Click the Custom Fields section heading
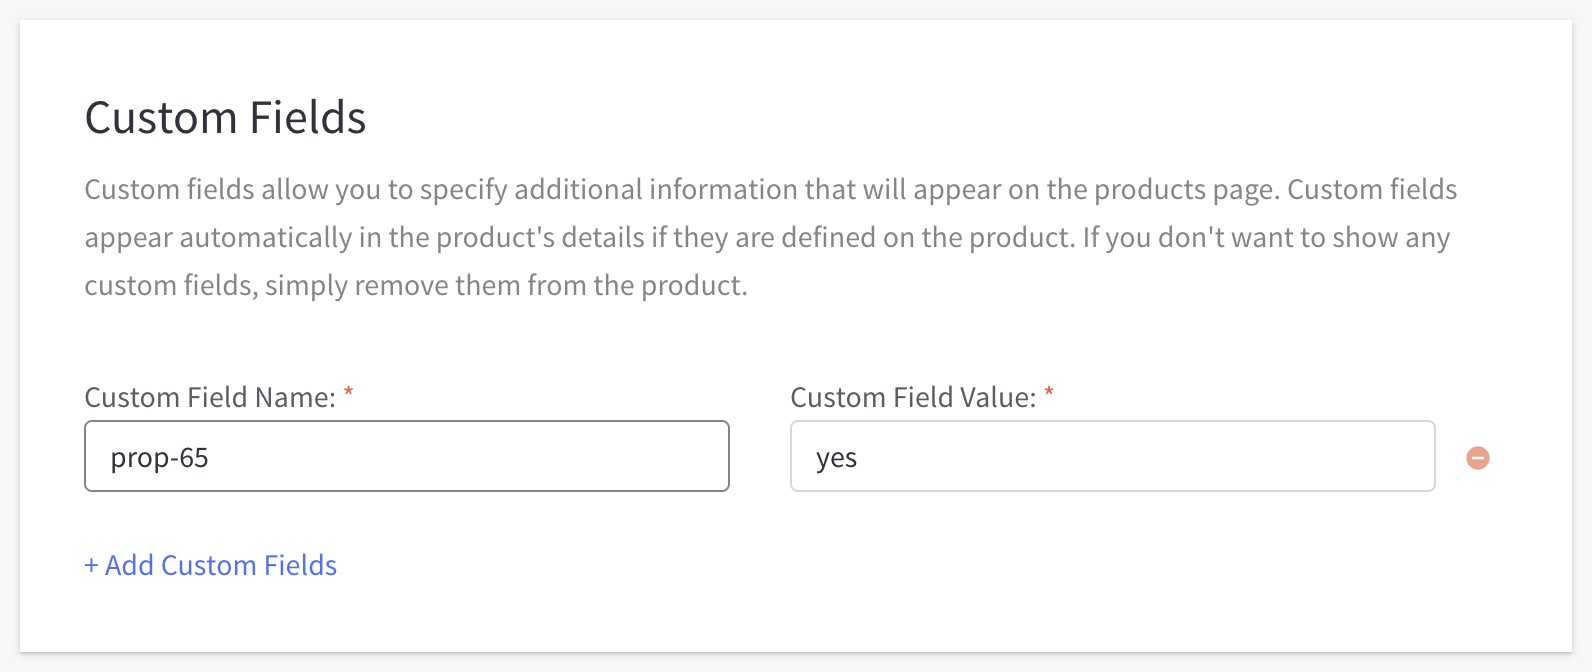 [x=225, y=118]
